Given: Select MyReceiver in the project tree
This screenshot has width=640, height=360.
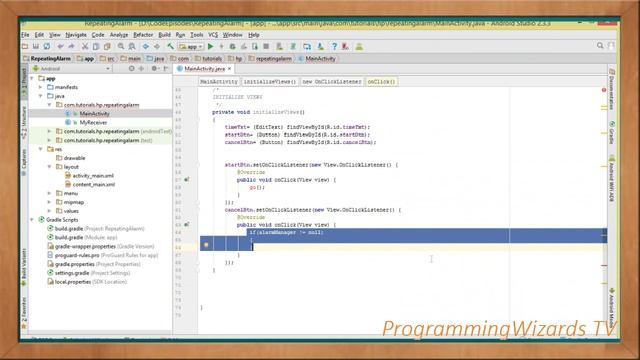Looking at the screenshot, I should coord(93,123).
